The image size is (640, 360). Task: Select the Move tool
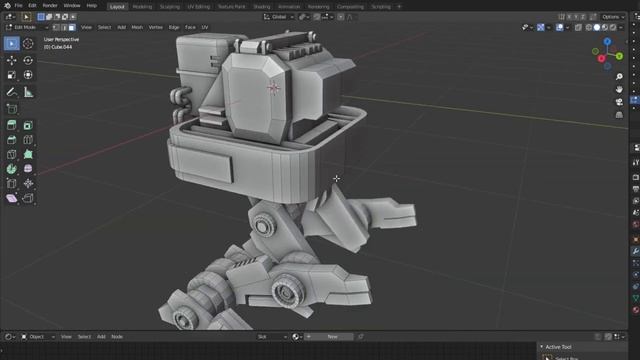click(x=11, y=60)
